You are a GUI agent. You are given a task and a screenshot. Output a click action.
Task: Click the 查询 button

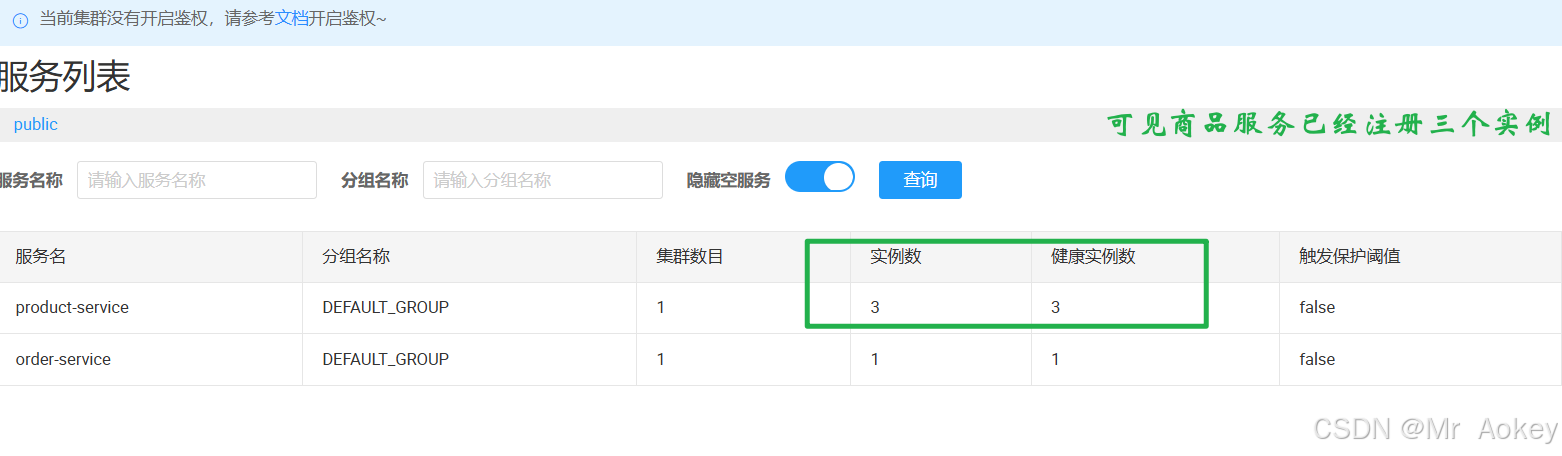[x=920, y=180]
